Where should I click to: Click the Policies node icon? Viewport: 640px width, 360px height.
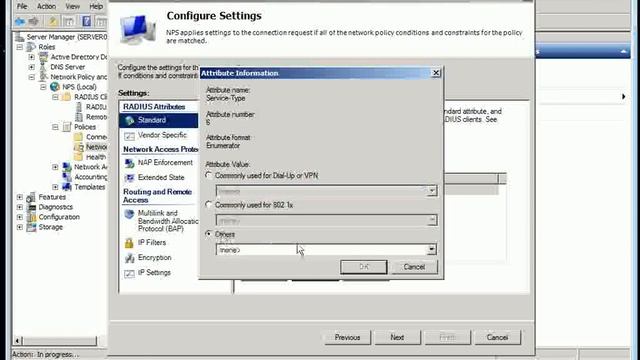coord(67,127)
